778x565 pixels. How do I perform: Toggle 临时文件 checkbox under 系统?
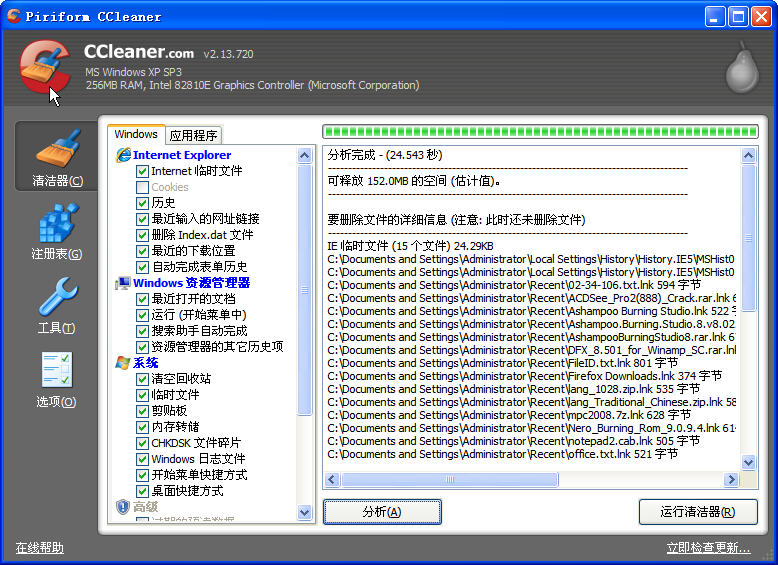(142, 395)
